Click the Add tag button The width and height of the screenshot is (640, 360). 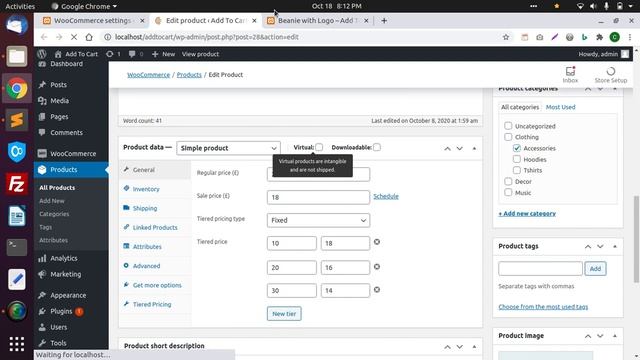click(595, 268)
